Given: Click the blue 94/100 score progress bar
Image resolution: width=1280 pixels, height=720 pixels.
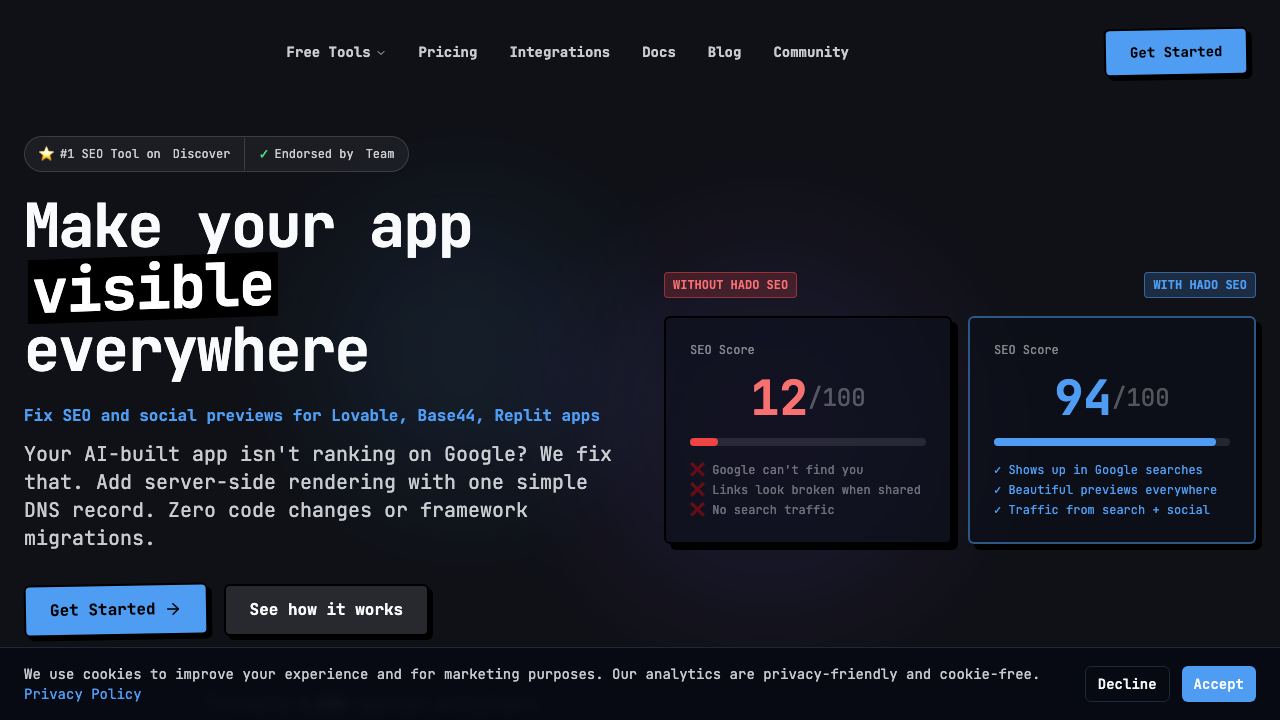Looking at the screenshot, I should click(x=1112, y=442).
